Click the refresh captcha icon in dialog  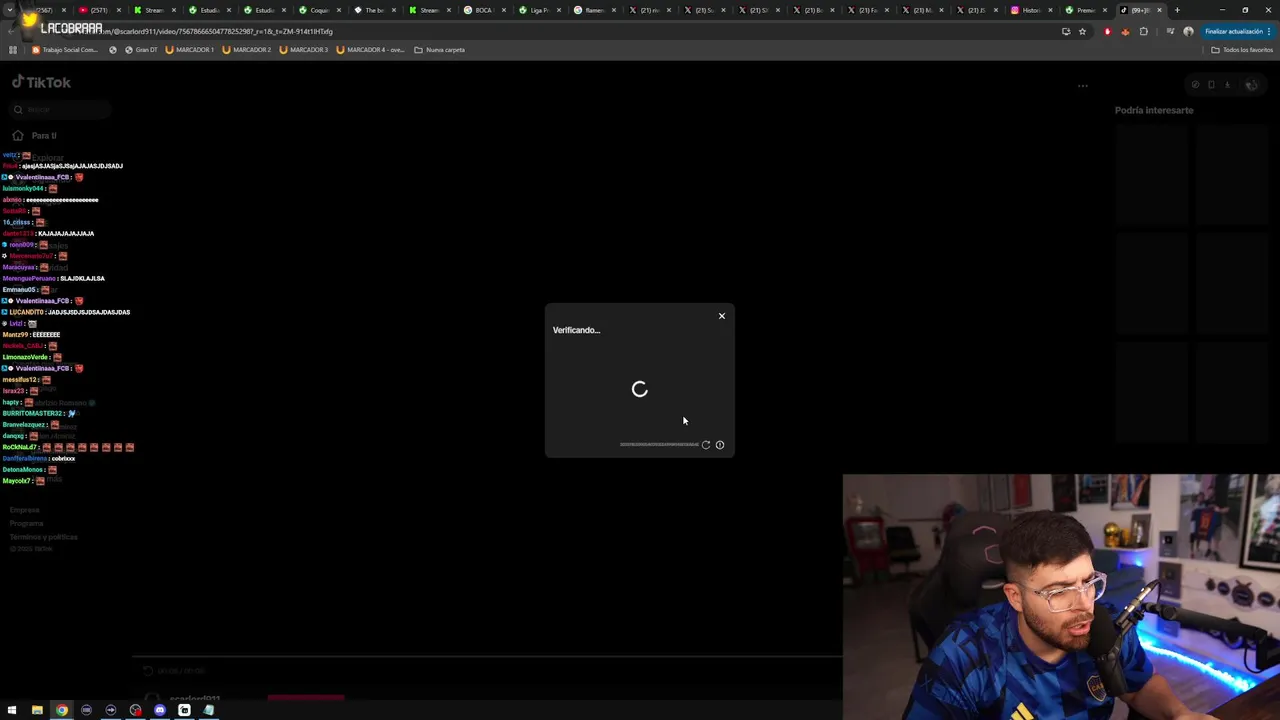706,445
